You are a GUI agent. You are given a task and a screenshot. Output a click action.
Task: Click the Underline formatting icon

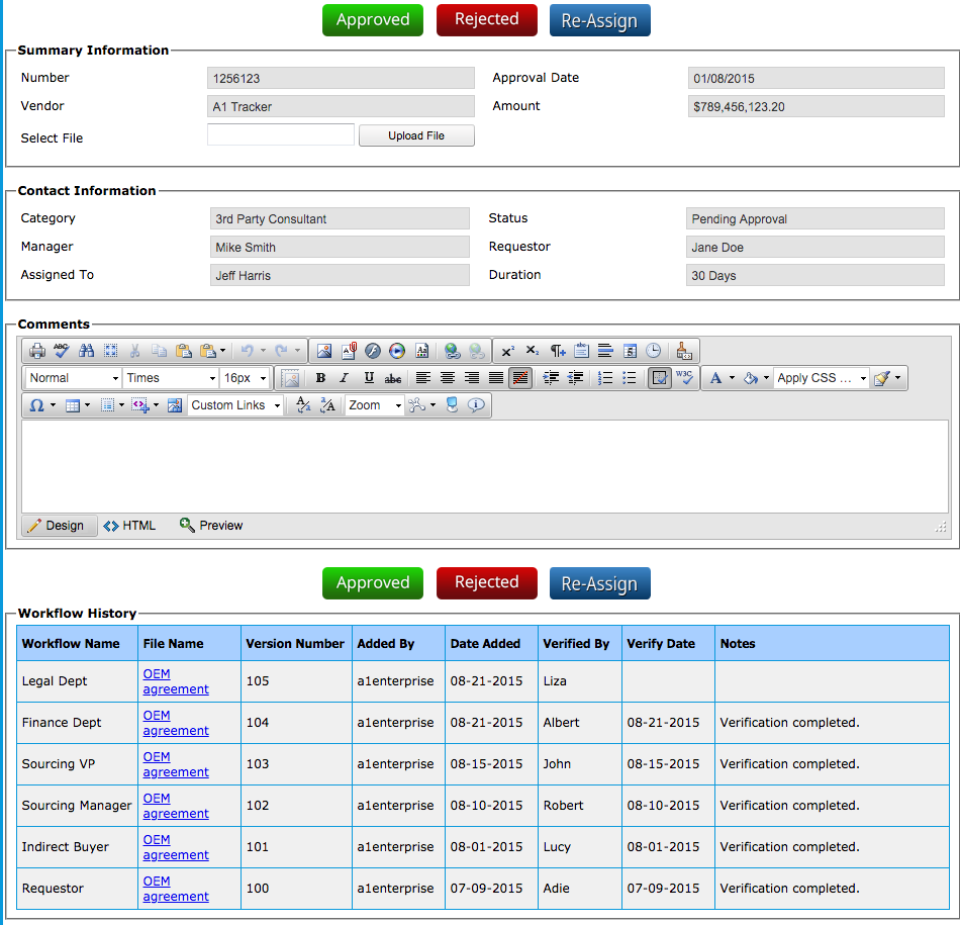369,378
